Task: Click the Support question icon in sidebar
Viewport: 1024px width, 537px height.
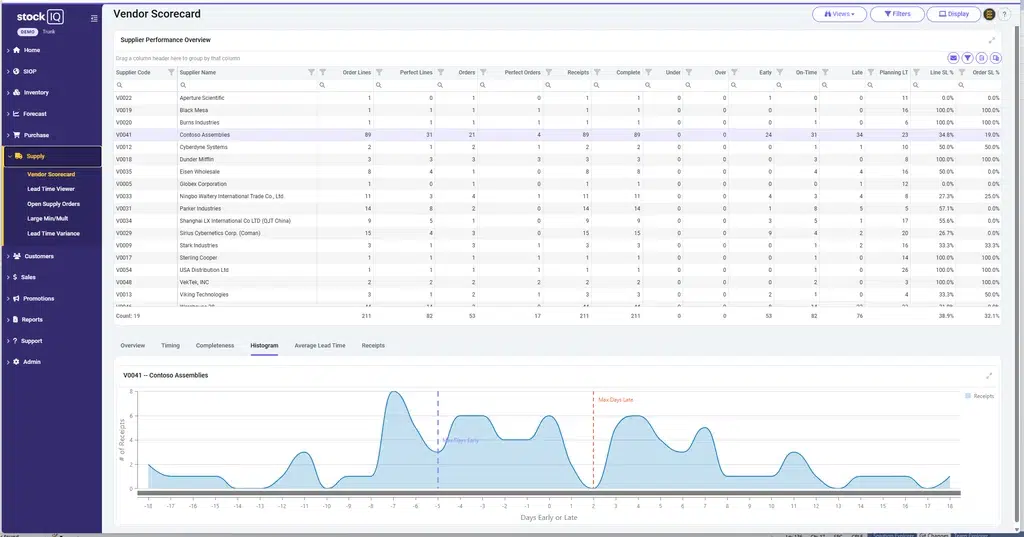Action: point(16,340)
